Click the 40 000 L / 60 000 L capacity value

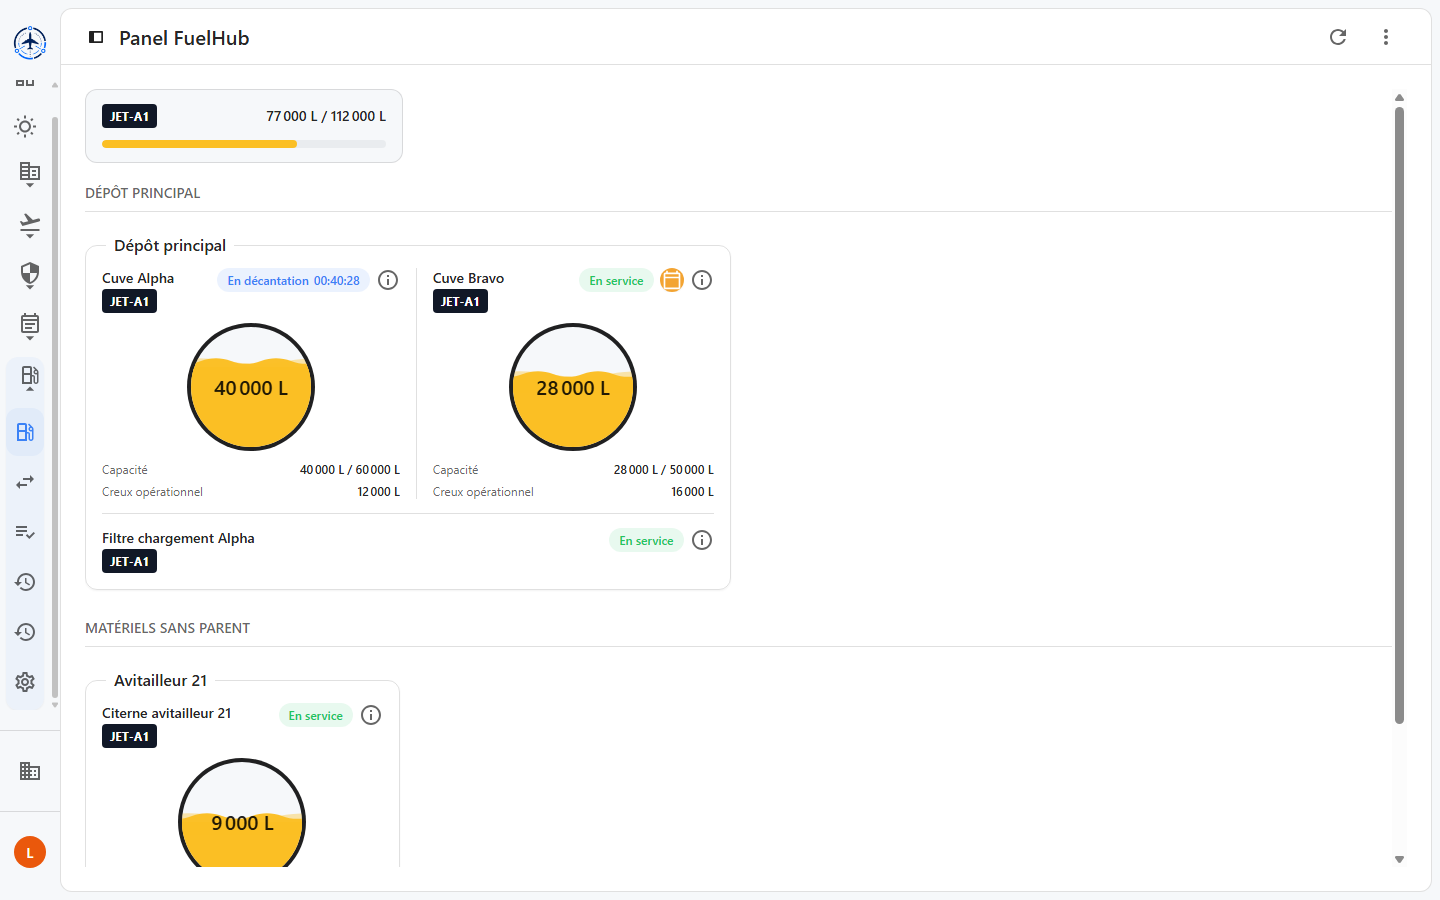click(x=350, y=470)
